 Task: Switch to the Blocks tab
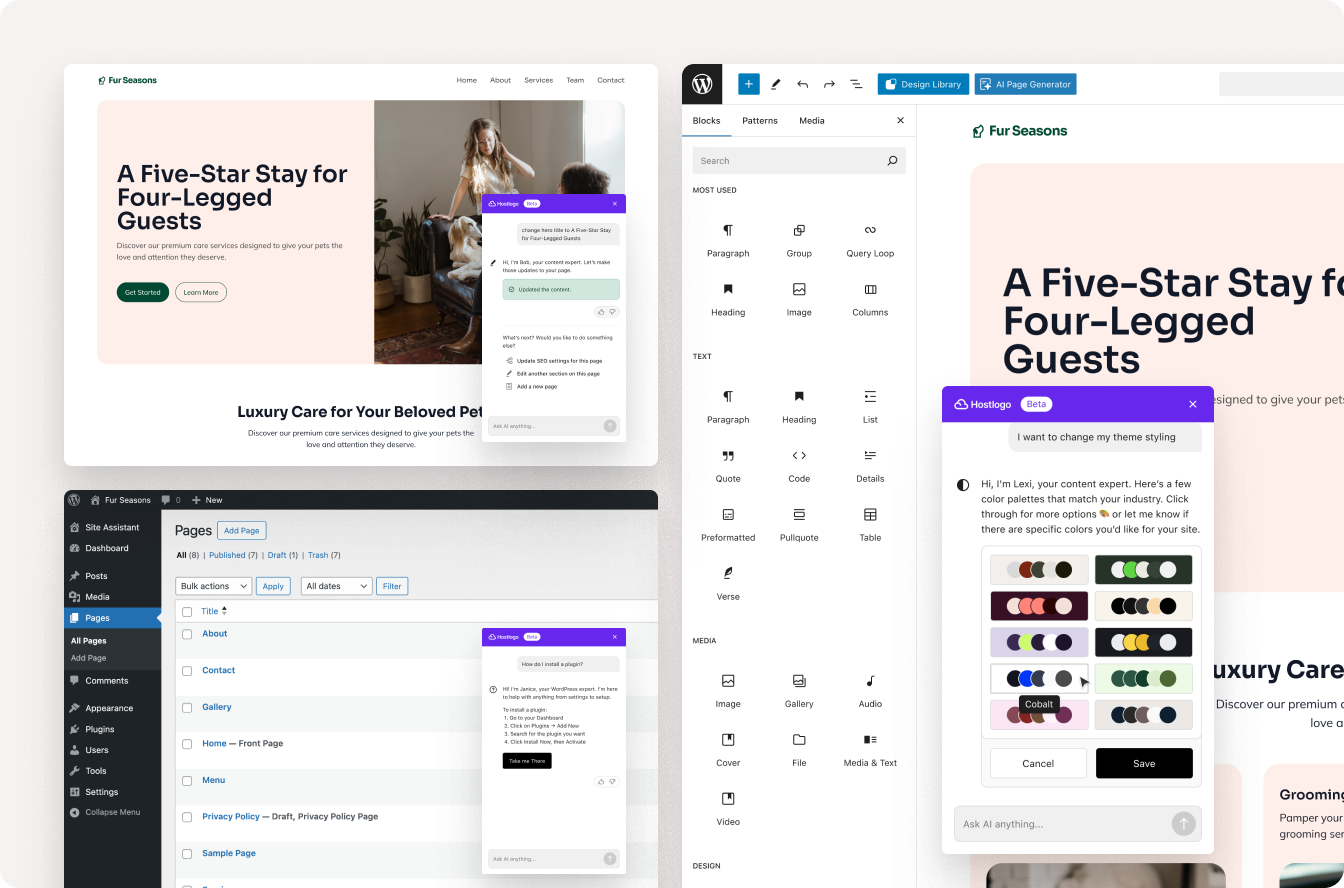[706, 120]
